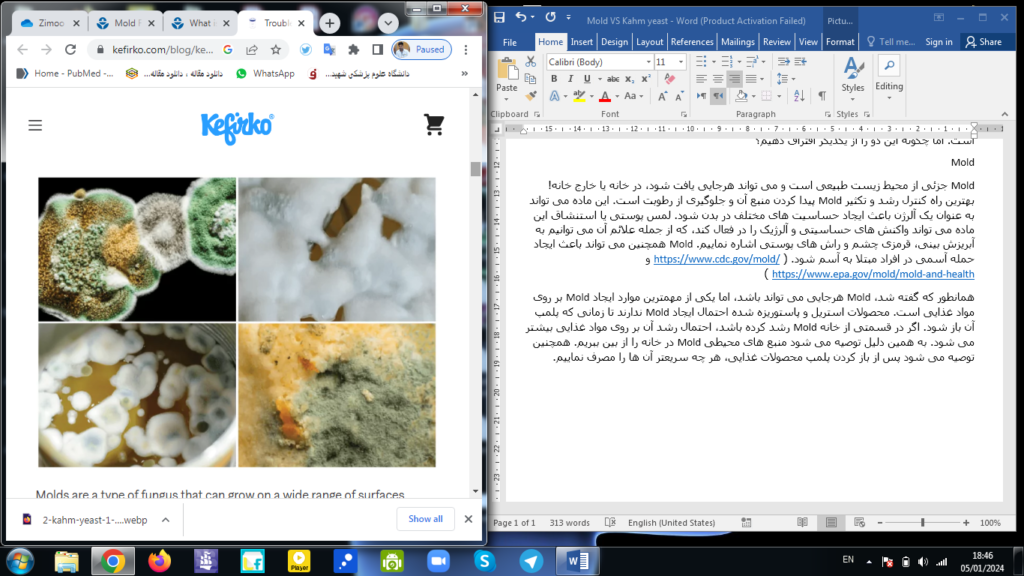Open the Kefirko hamburger menu
1024x576 pixels.
tap(35, 125)
